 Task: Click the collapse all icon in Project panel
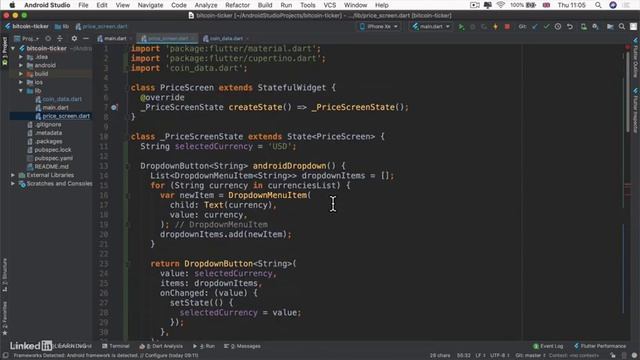[x=60, y=38]
